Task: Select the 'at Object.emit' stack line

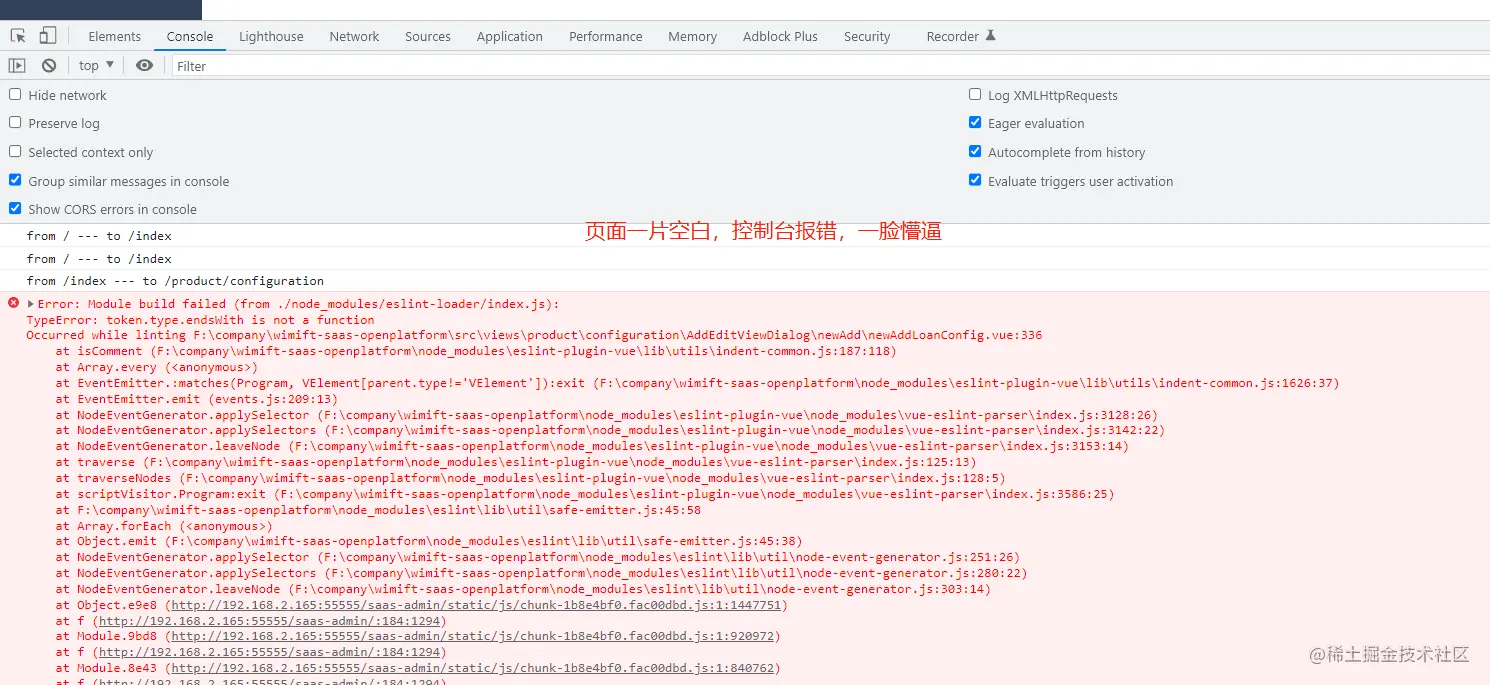Action: [x=429, y=541]
